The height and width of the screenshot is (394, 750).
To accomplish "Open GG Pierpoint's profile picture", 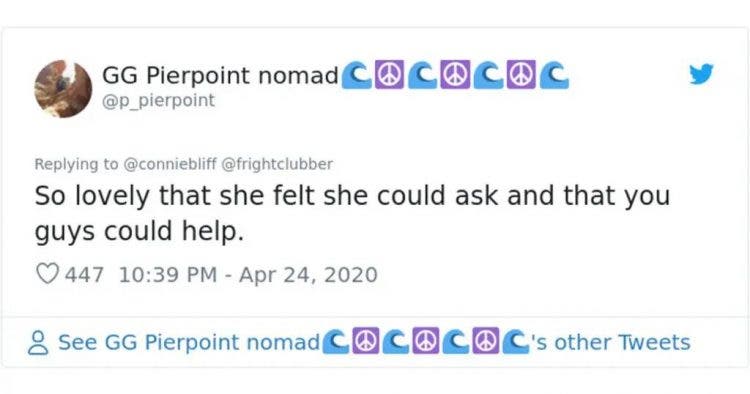I will click(63, 89).
